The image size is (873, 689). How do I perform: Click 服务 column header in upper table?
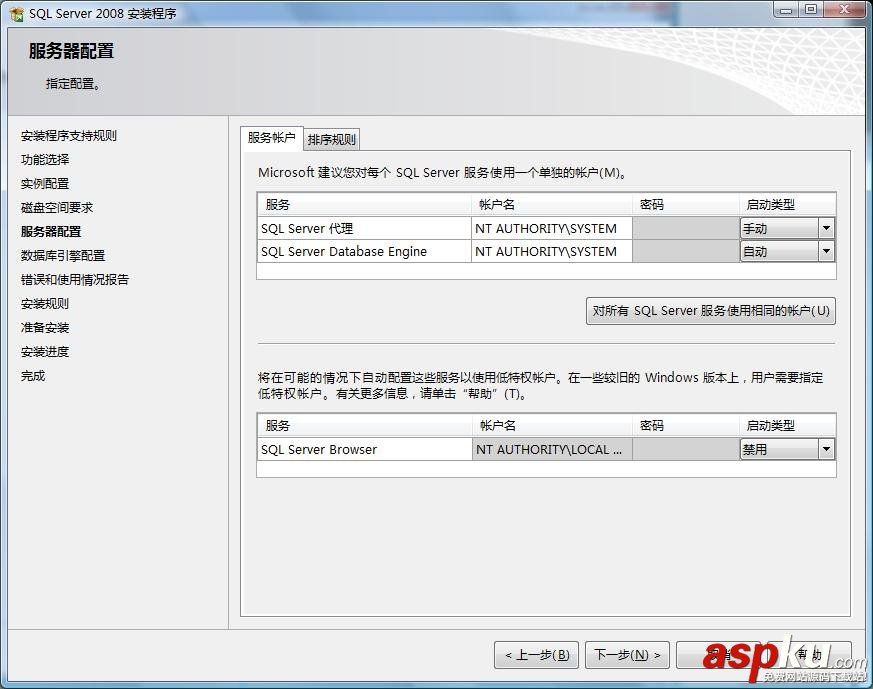[365, 204]
